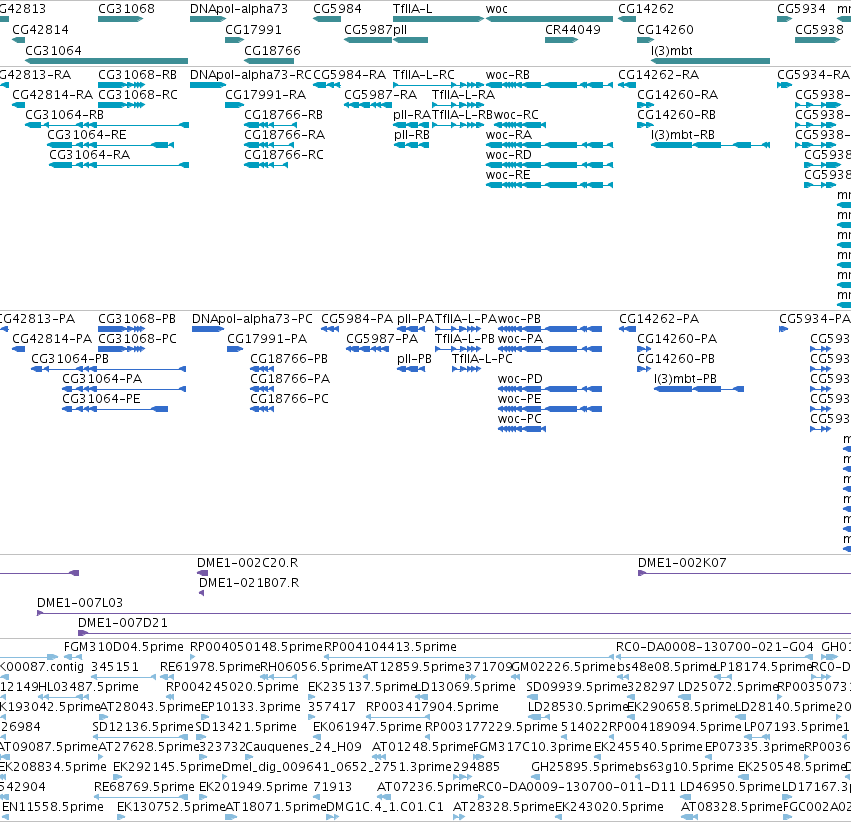Click the CG31068 gene label
Image resolution: width=851 pixels, height=822 pixels.
(x=126, y=9)
